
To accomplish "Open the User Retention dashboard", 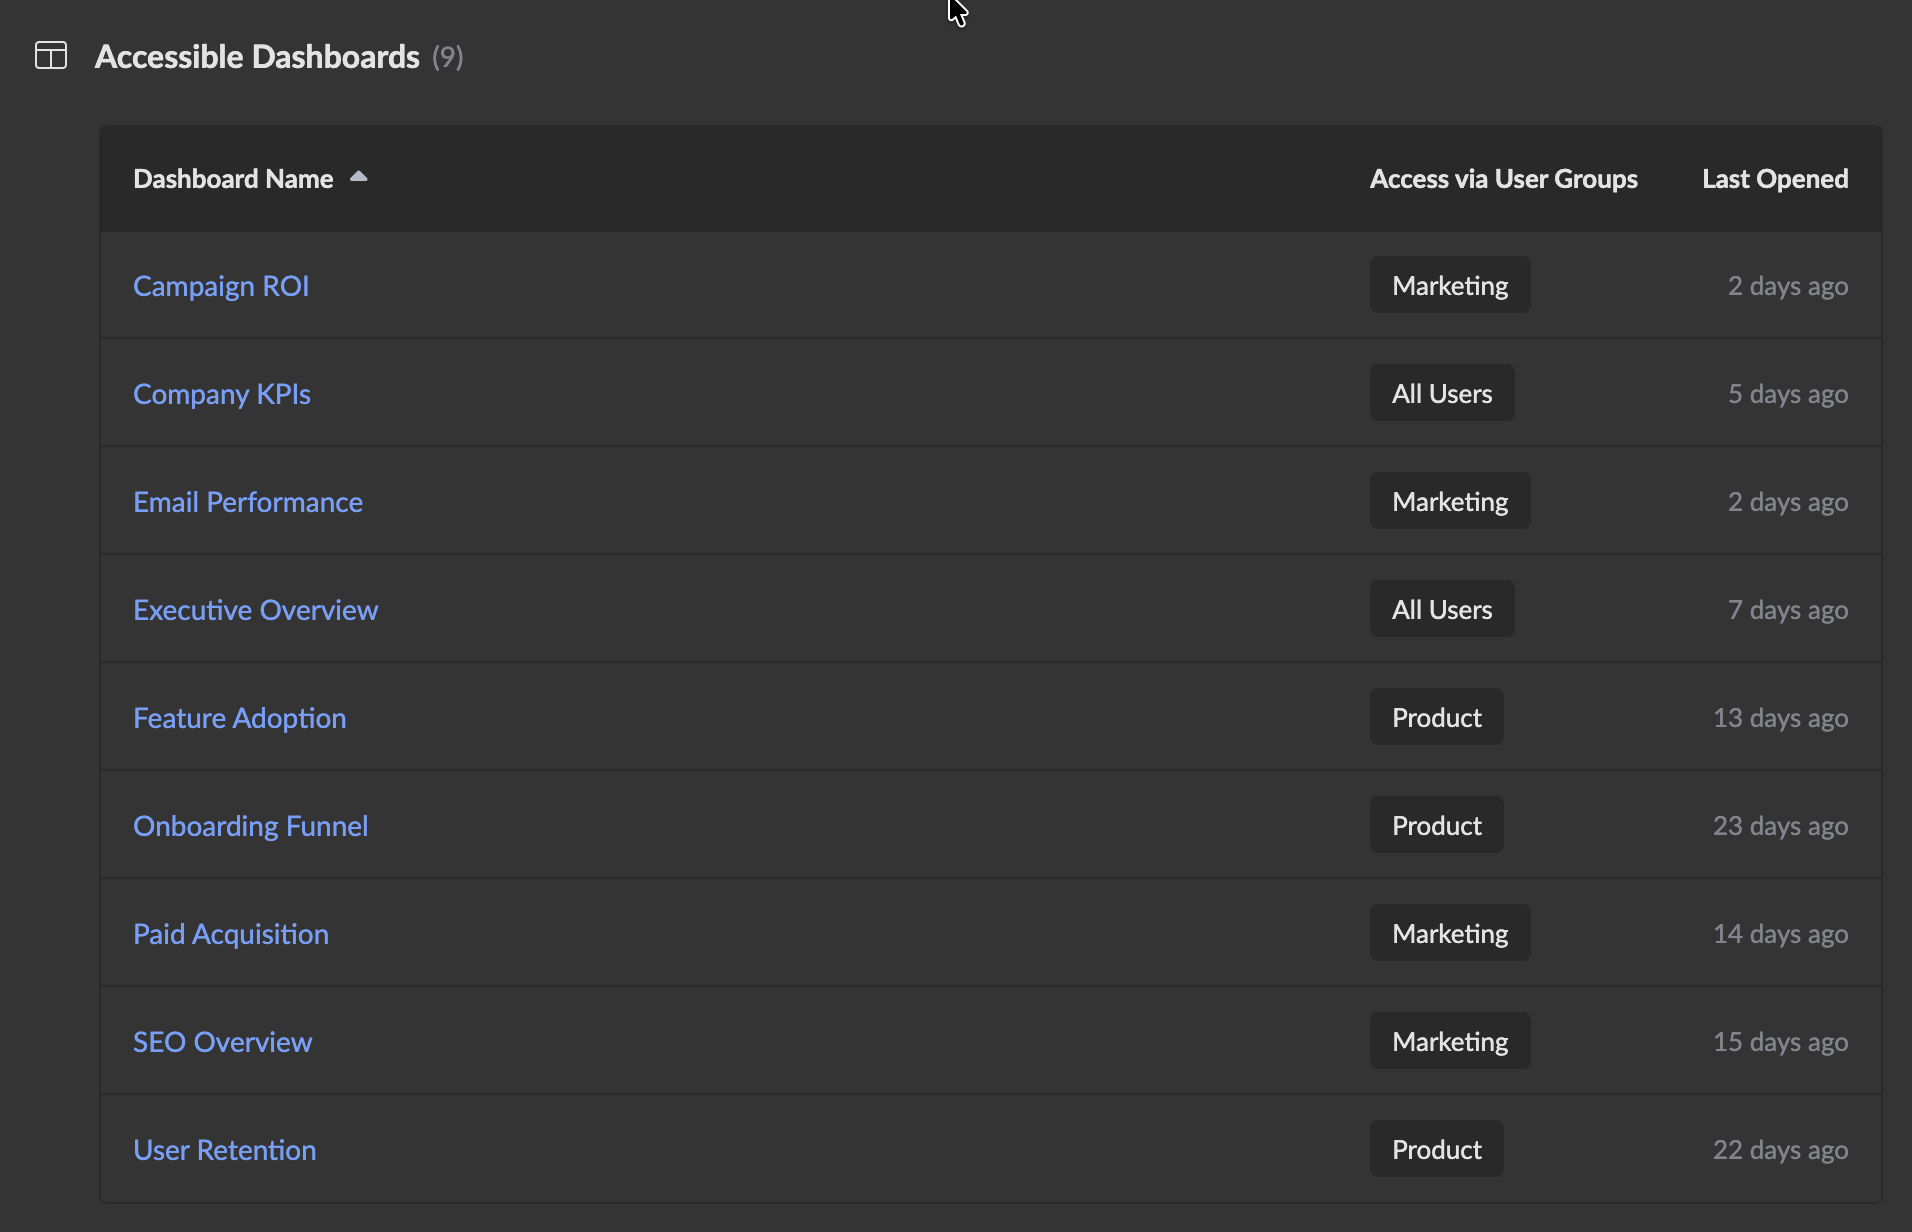I will tap(224, 1149).
